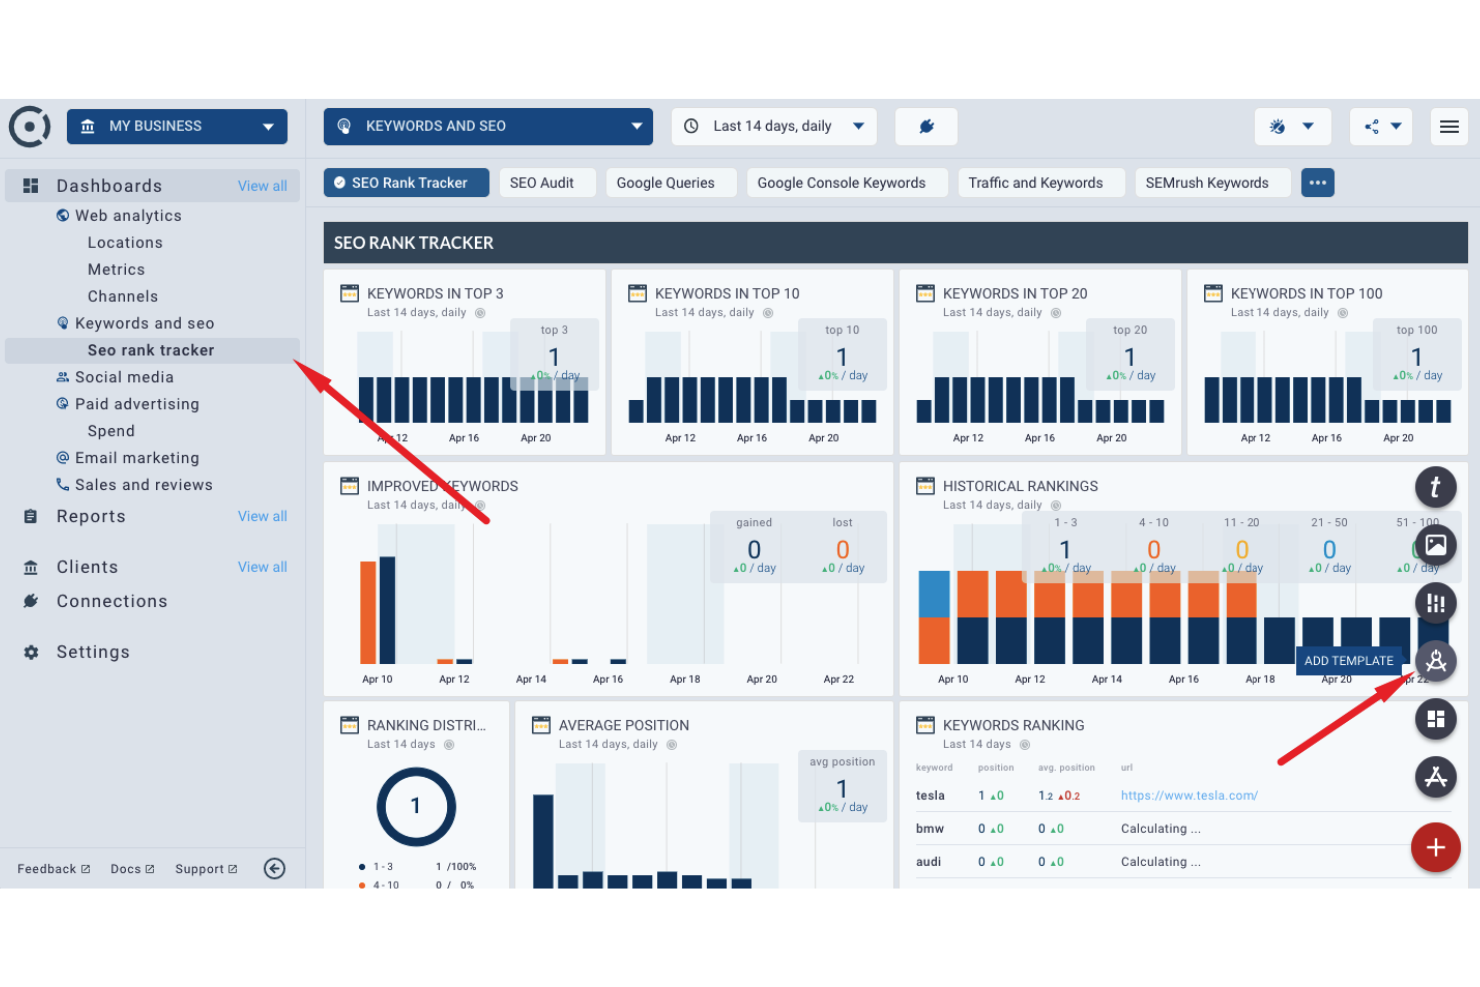Select the text widget icon on right rail
Image resolution: width=1480 pixels, height=987 pixels.
click(x=1436, y=487)
